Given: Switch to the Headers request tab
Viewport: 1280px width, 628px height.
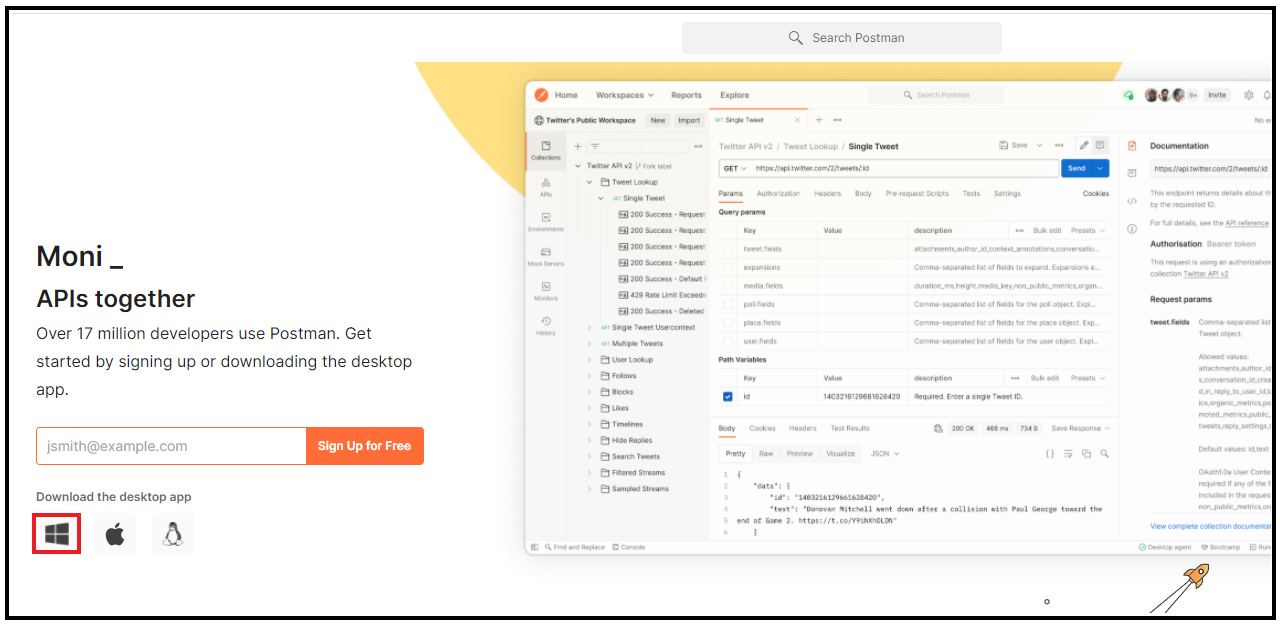Looking at the screenshot, I should [x=827, y=194].
